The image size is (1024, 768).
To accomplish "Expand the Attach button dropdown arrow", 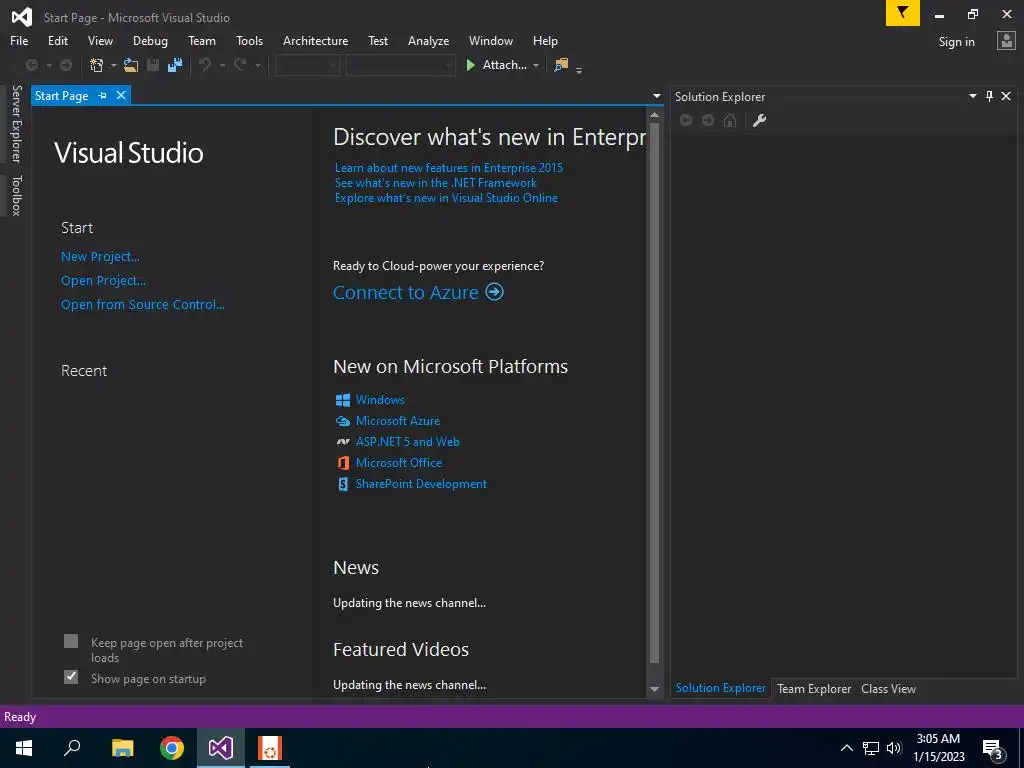I will click(536, 65).
